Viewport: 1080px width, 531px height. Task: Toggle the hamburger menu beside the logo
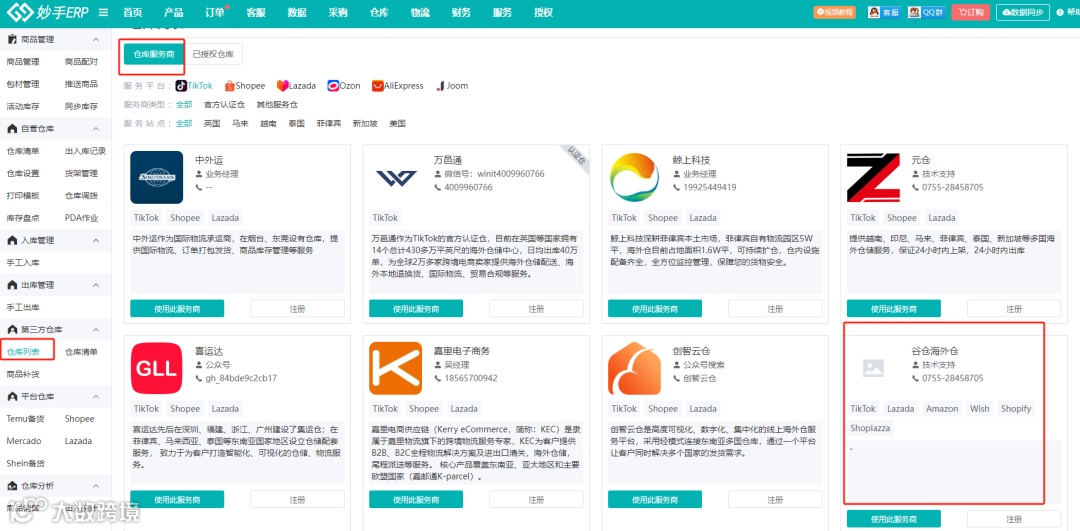coord(103,12)
